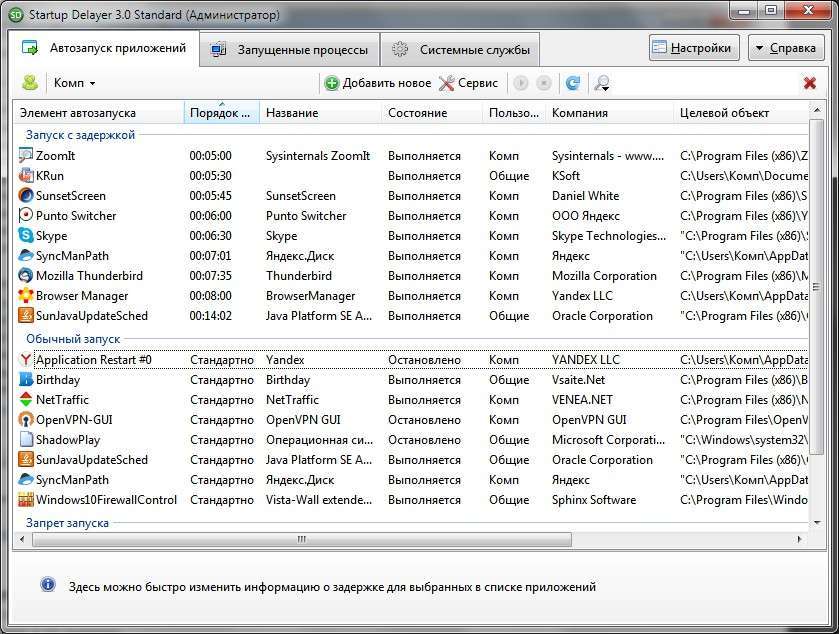Open the Комп user dropdown

click(74, 83)
